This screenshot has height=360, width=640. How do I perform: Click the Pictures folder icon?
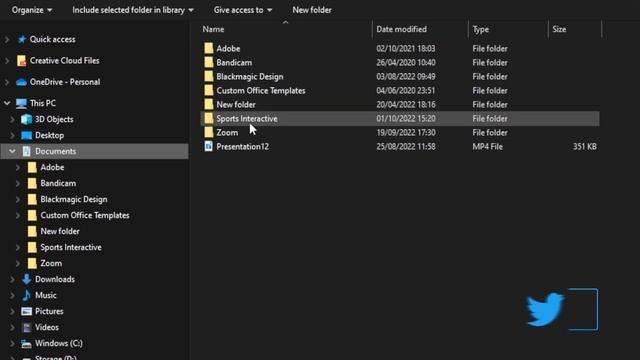27,311
